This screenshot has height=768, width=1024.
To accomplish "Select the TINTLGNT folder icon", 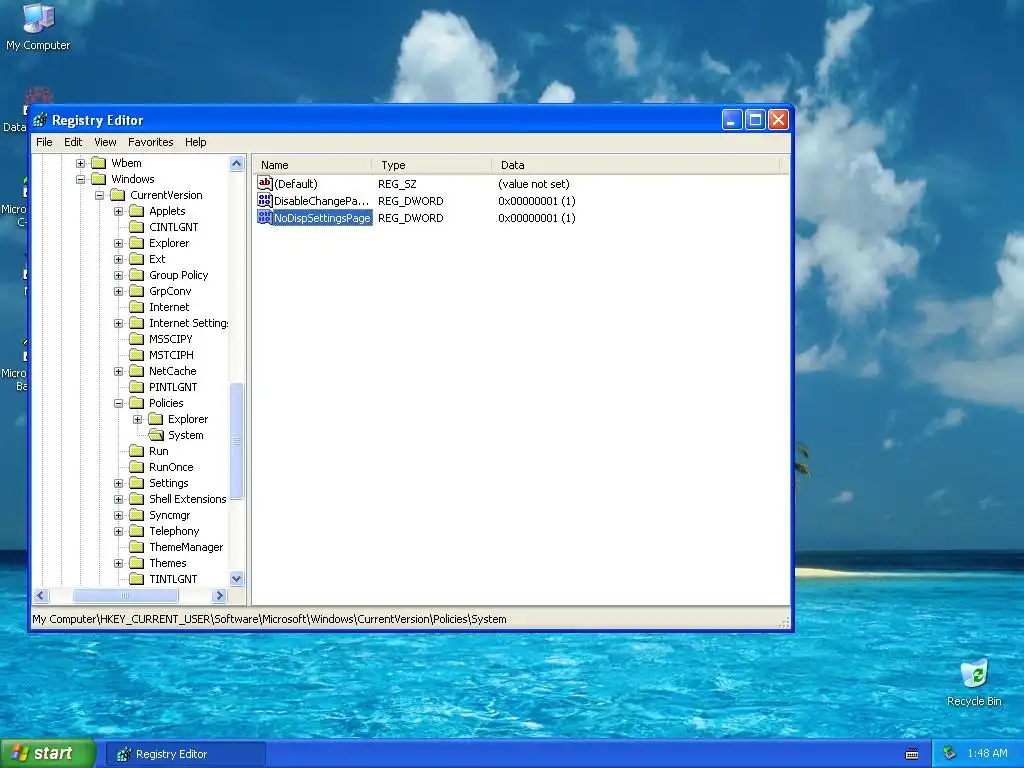I will [136, 579].
